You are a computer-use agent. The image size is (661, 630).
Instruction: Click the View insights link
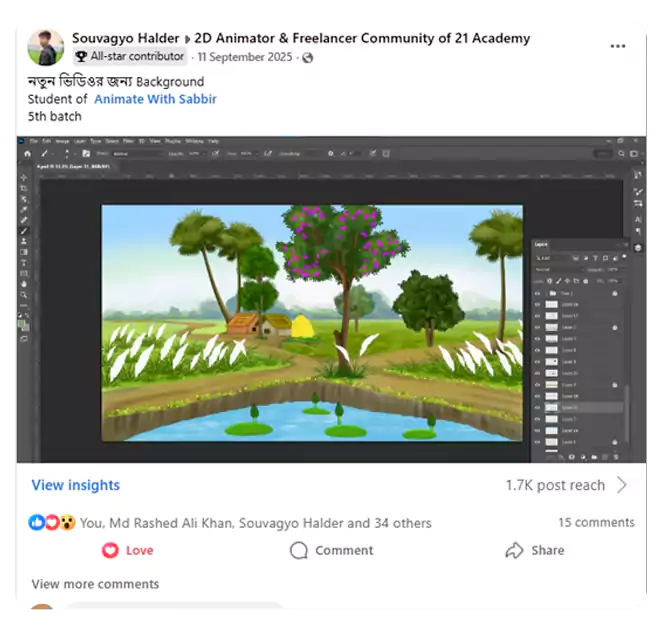(75, 485)
